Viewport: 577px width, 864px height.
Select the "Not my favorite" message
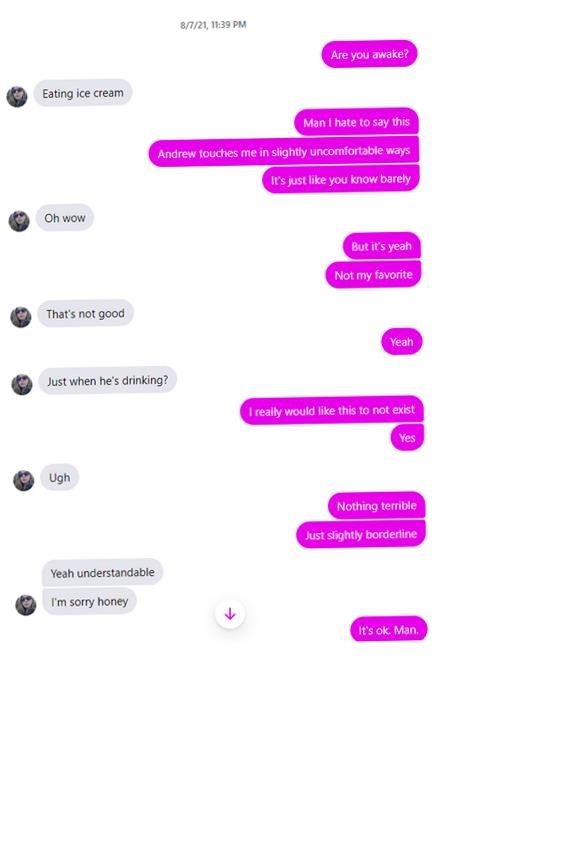coord(373,274)
